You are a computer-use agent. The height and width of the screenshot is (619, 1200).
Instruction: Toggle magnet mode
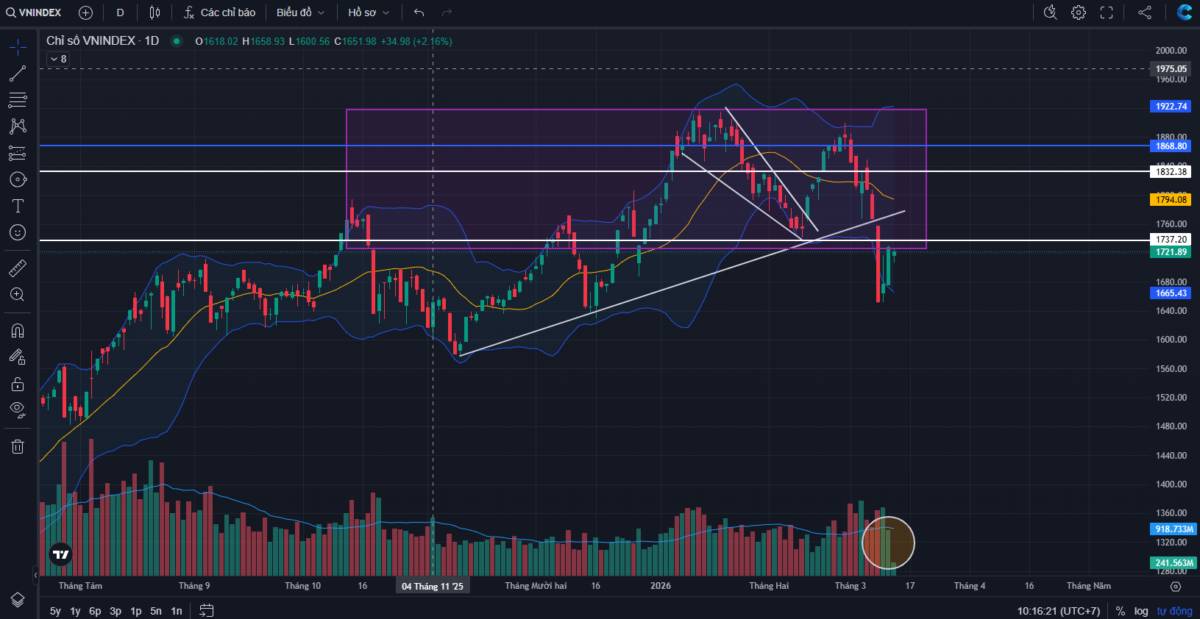click(17, 330)
